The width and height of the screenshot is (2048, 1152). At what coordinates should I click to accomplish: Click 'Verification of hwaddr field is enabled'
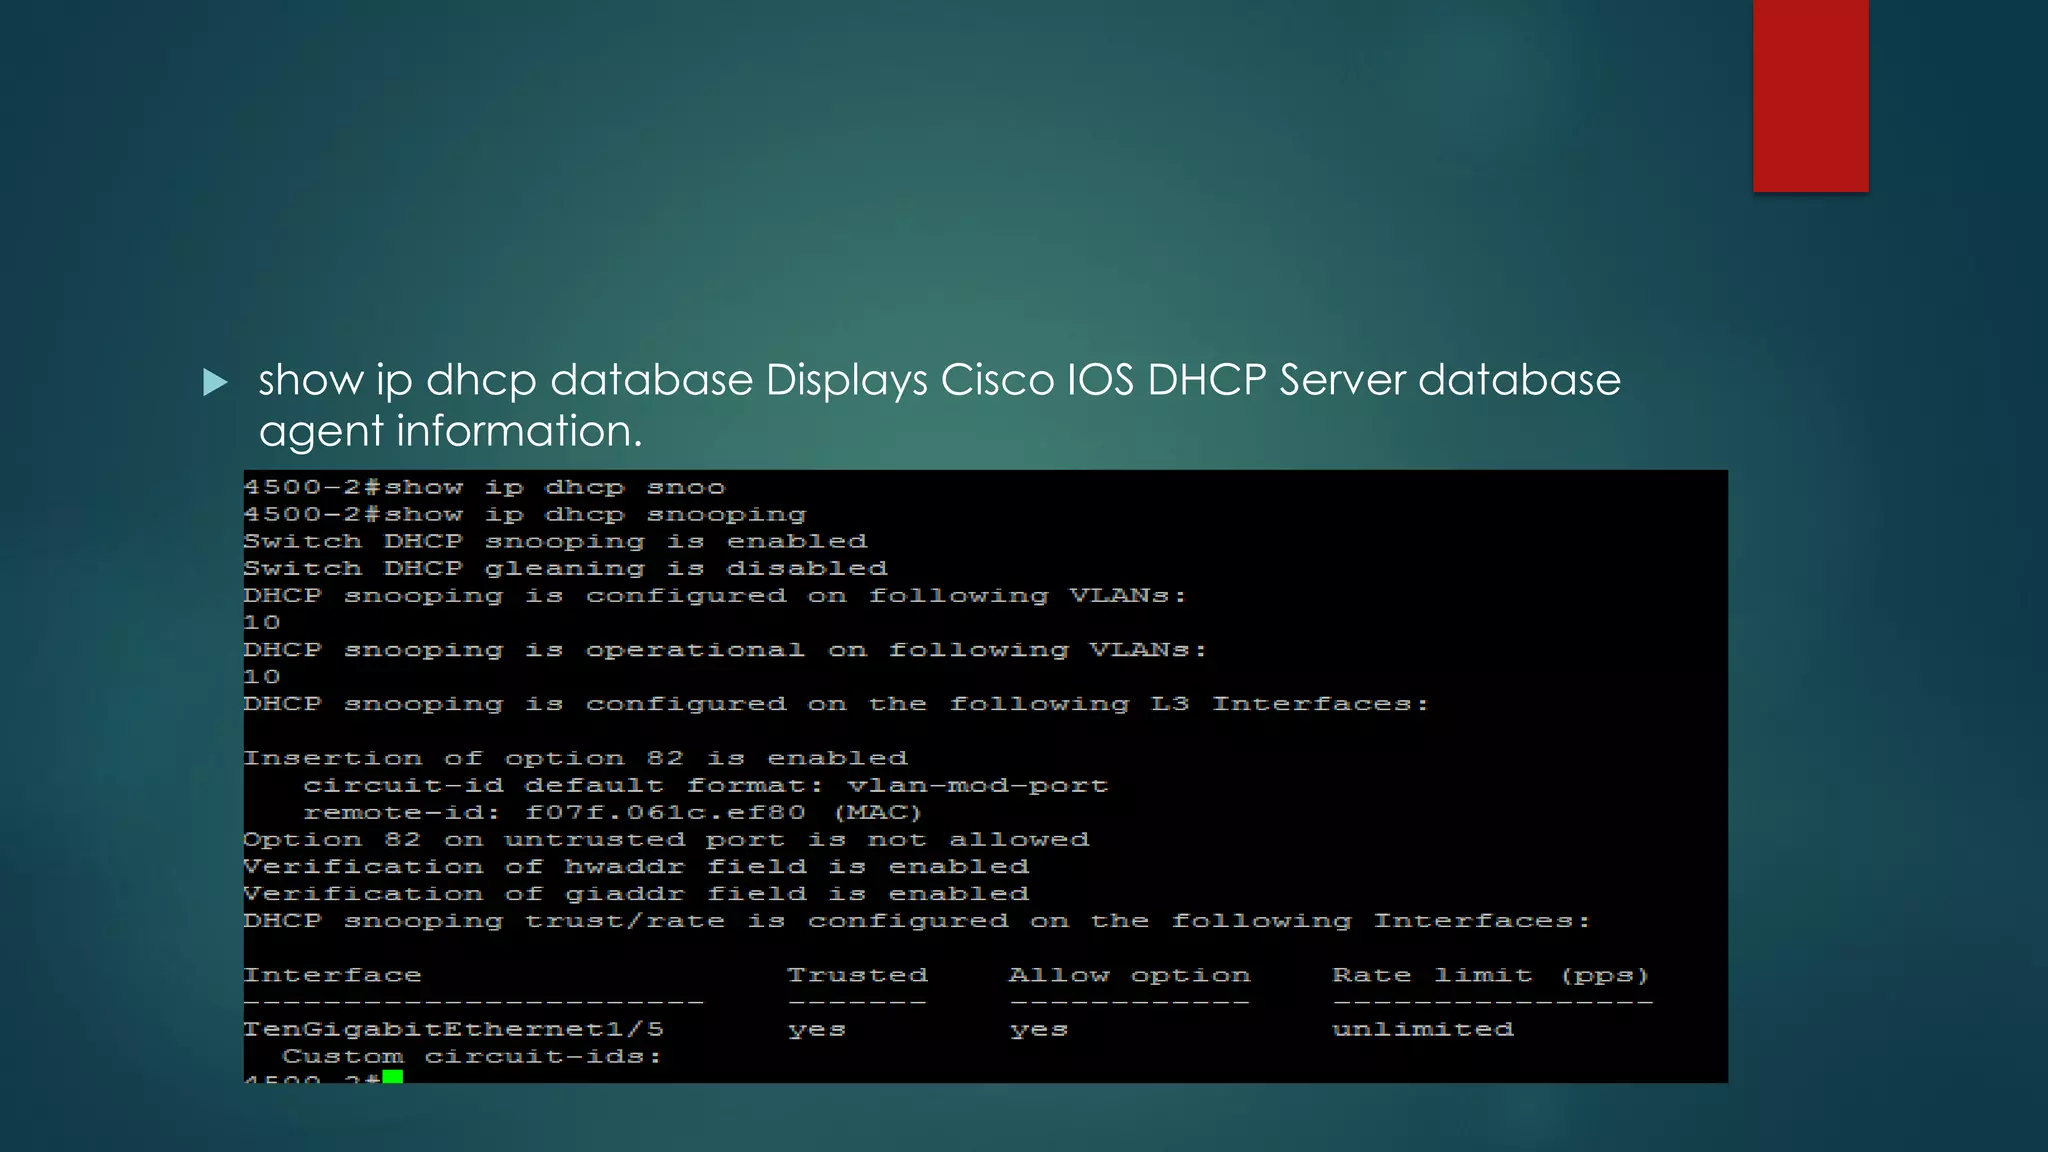click(636, 867)
